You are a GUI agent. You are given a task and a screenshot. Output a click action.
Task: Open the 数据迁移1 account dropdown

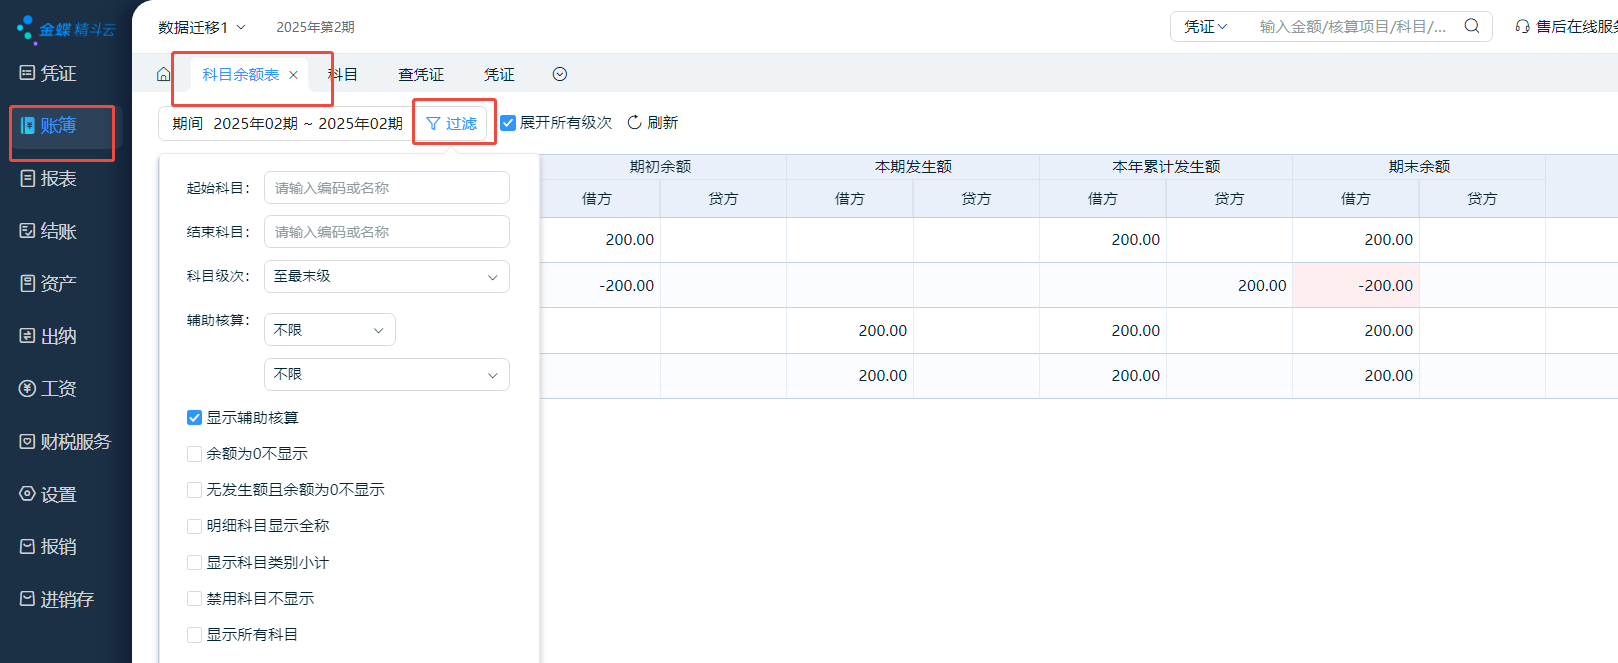pyautogui.click(x=201, y=27)
